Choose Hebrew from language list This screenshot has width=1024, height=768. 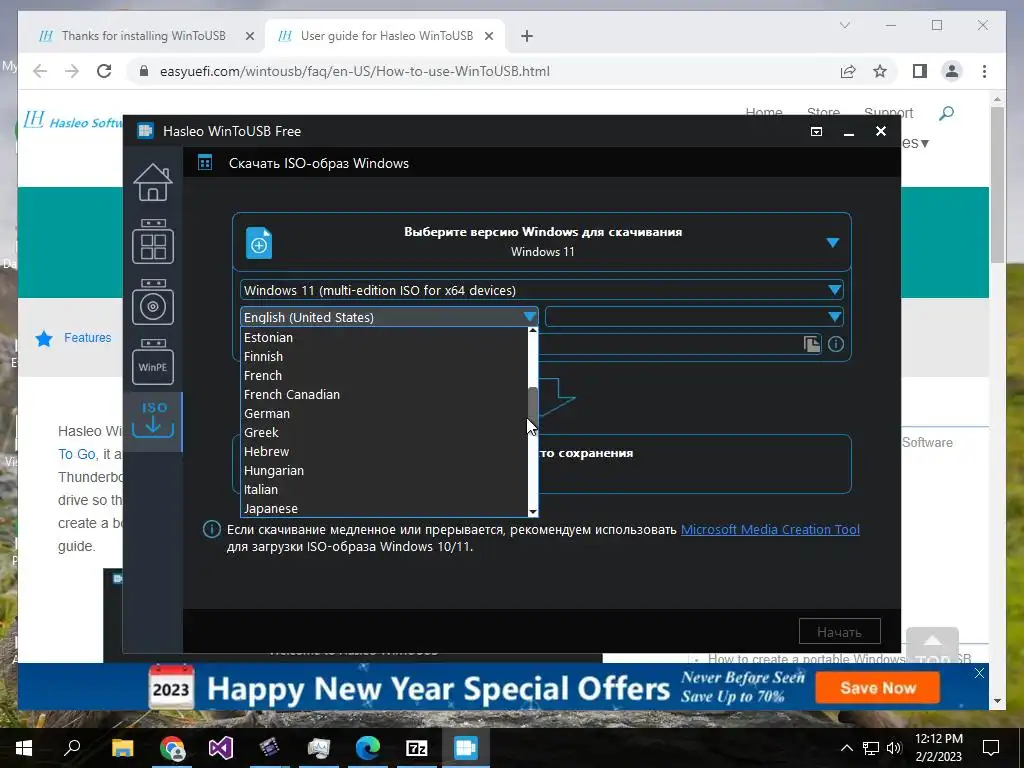pos(384,451)
